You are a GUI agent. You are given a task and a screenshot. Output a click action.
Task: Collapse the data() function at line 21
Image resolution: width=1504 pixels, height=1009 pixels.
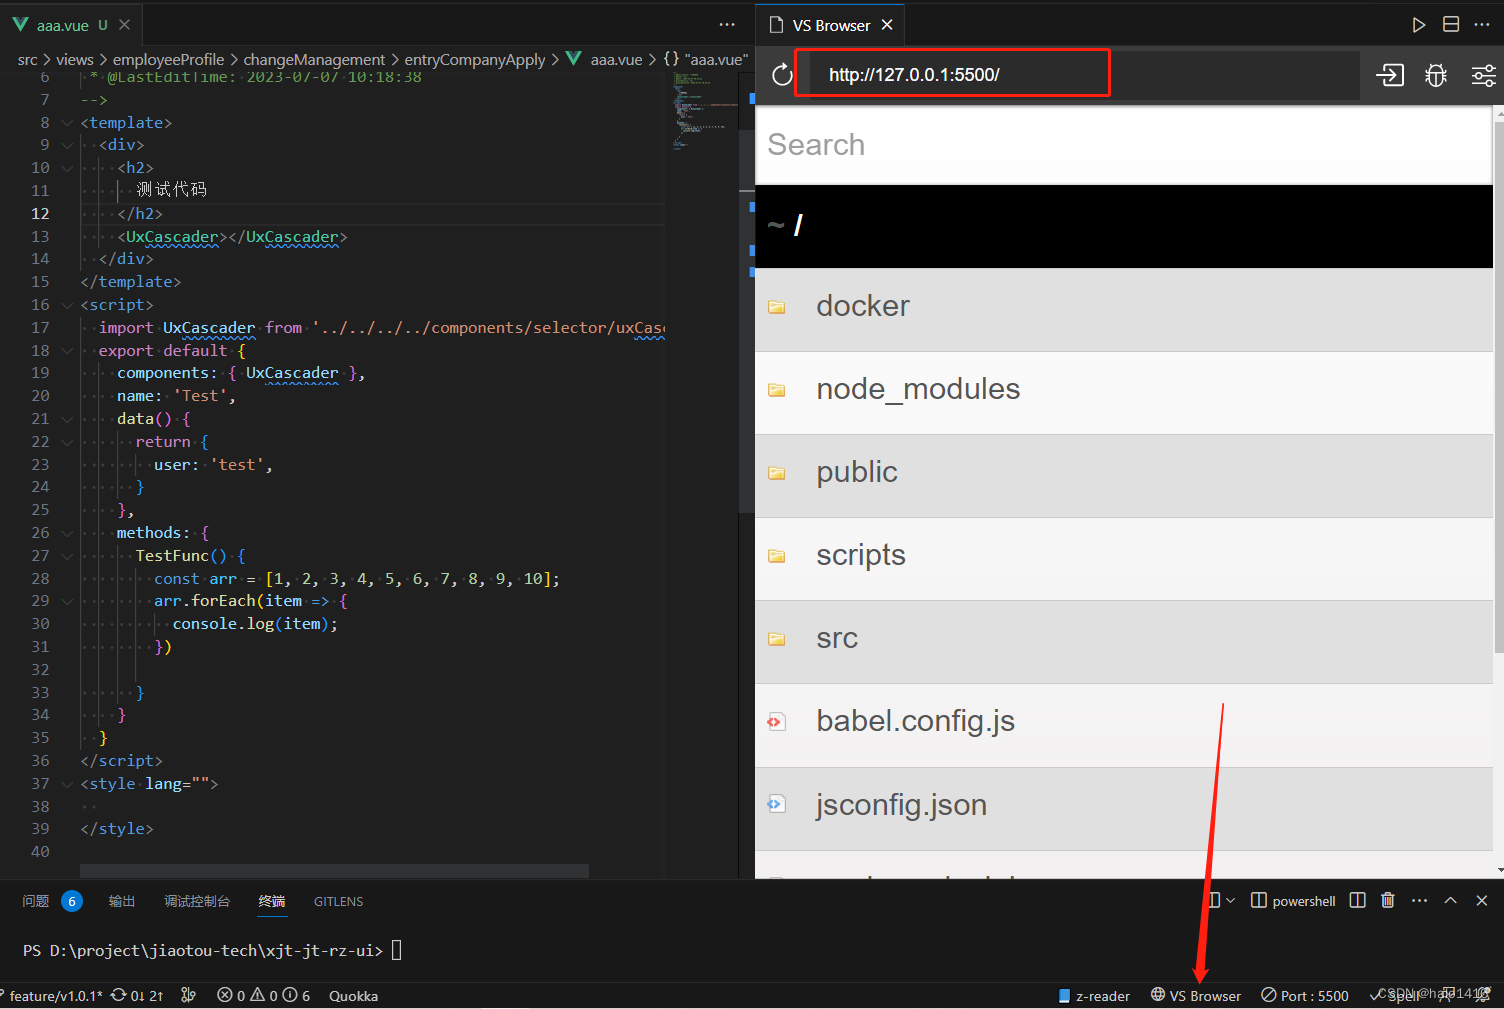pos(67,419)
